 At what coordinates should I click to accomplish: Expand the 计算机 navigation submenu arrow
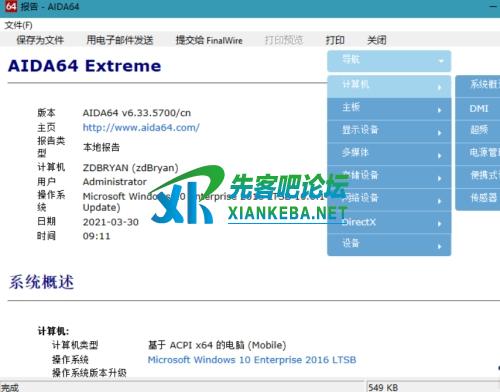(x=440, y=88)
